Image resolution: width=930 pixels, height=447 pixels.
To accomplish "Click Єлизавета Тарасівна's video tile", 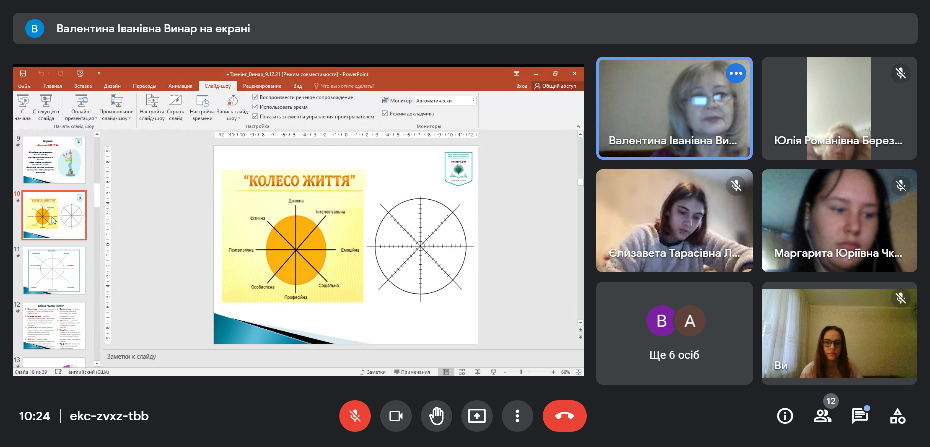I will (x=674, y=220).
